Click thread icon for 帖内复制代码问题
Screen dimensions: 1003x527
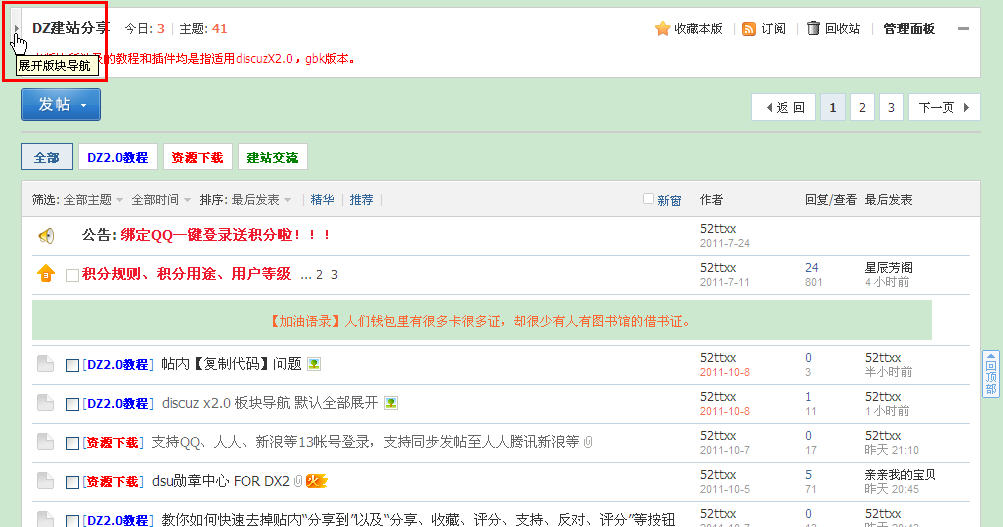(x=45, y=364)
